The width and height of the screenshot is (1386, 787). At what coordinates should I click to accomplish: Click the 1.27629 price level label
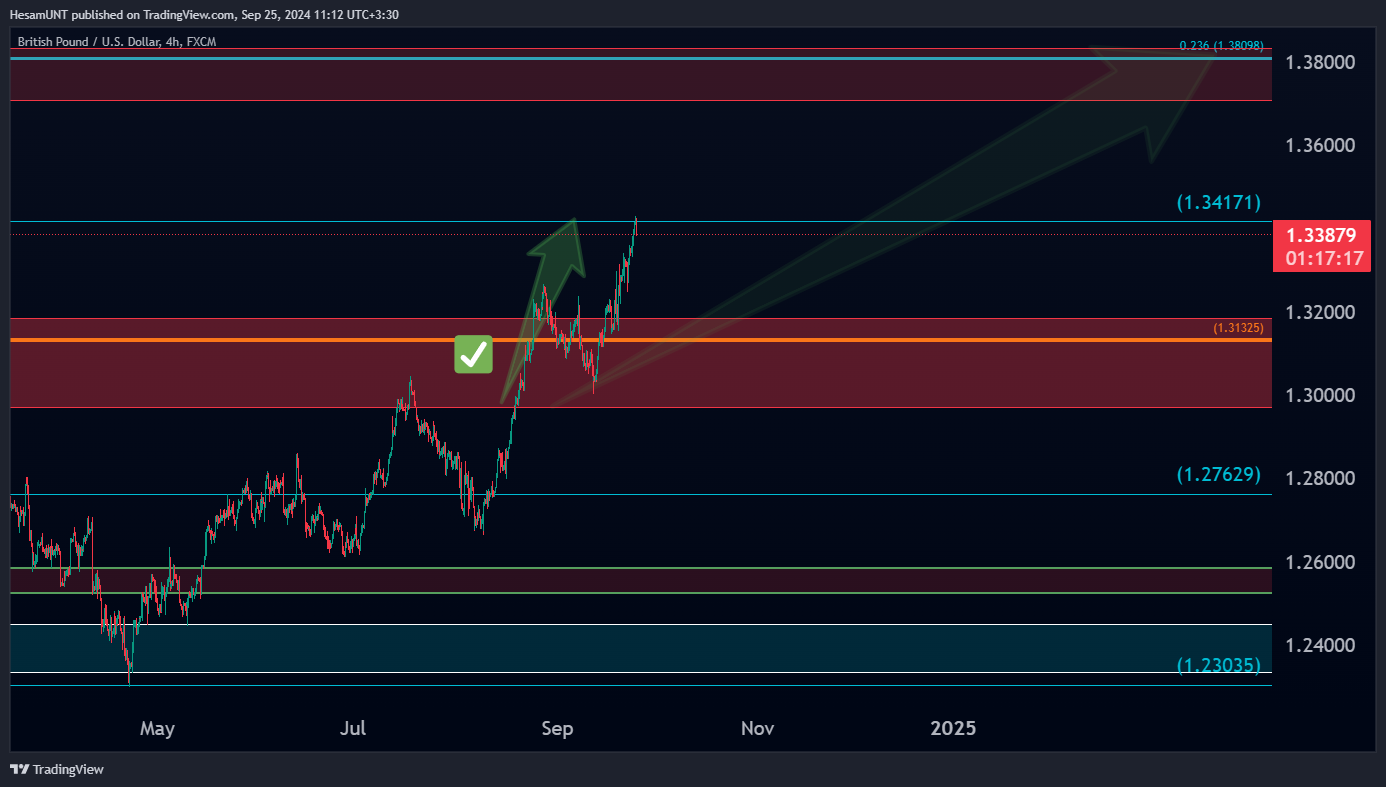pyautogui.click(x=1217, y=474)
